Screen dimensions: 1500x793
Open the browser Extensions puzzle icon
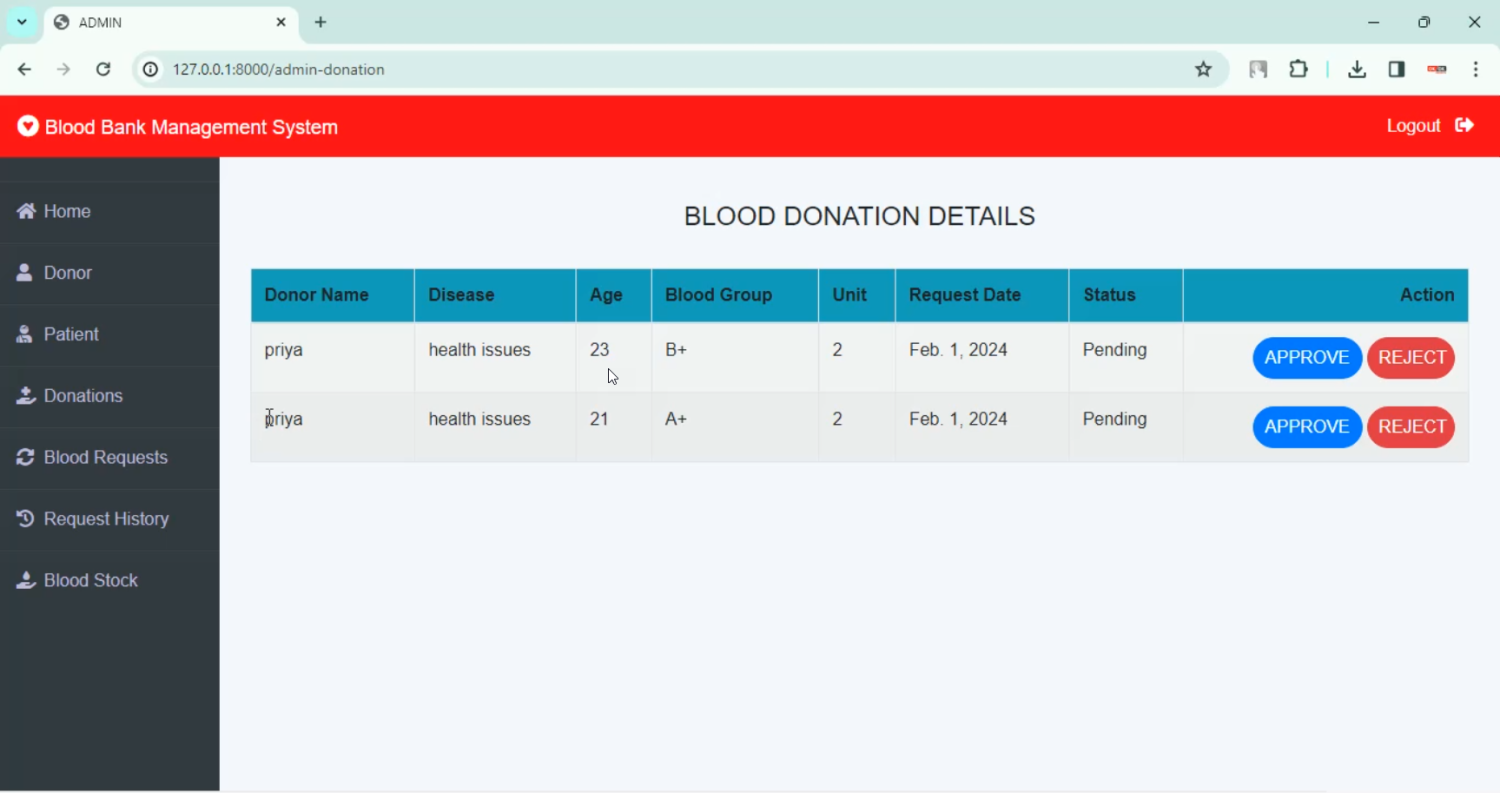[x=1298, y=69]
